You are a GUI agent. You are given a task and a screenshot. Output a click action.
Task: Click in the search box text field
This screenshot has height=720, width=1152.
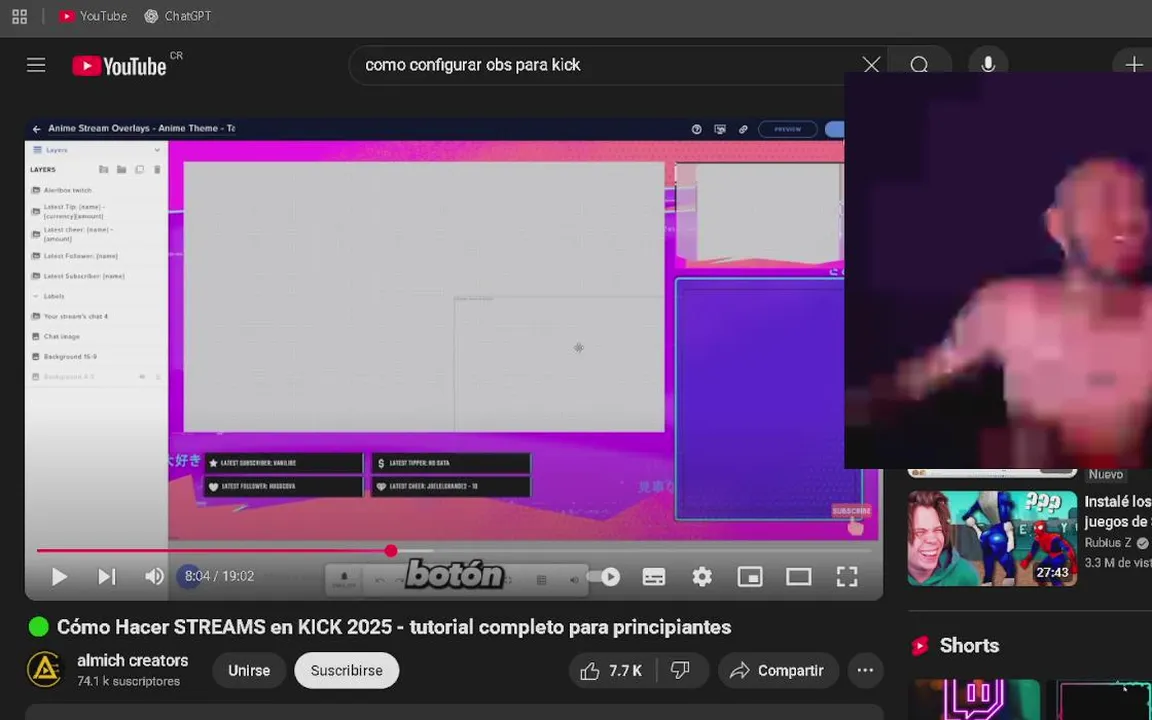(610, 65)
